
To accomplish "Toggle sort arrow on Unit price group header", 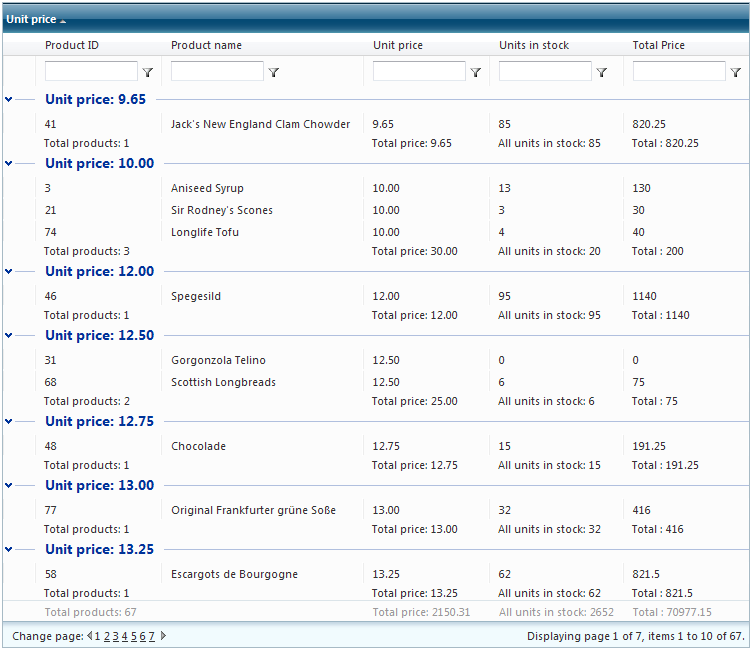I will pyautogui.click(x=63, y=21).
